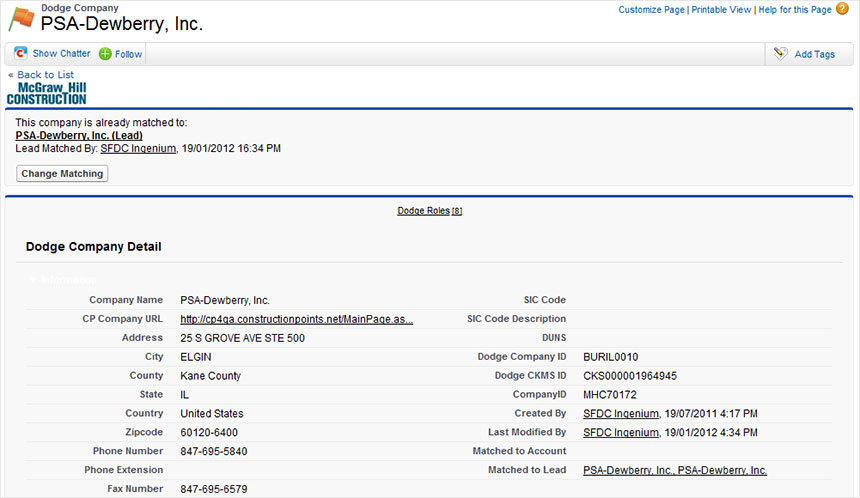Select the Country value United States
860x498 pixels.
tap(212, 414)
